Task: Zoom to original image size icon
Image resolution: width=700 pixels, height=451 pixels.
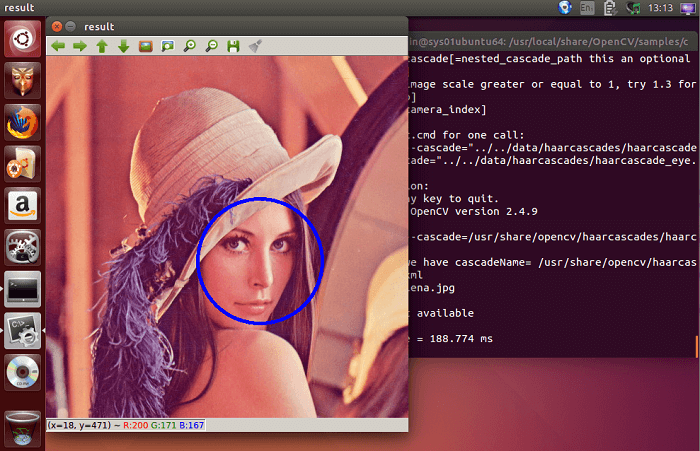Action: 146,46
